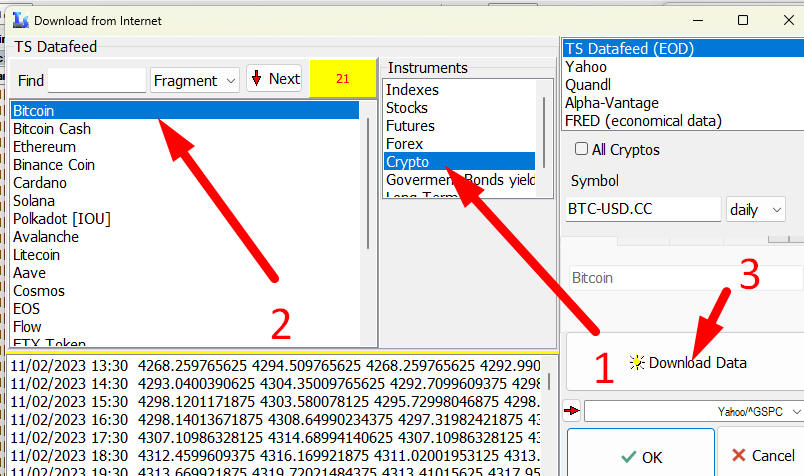Enable the All Cryptos checkbox
804x476 pixels.
pyautogui.click(x=582, y=150)
